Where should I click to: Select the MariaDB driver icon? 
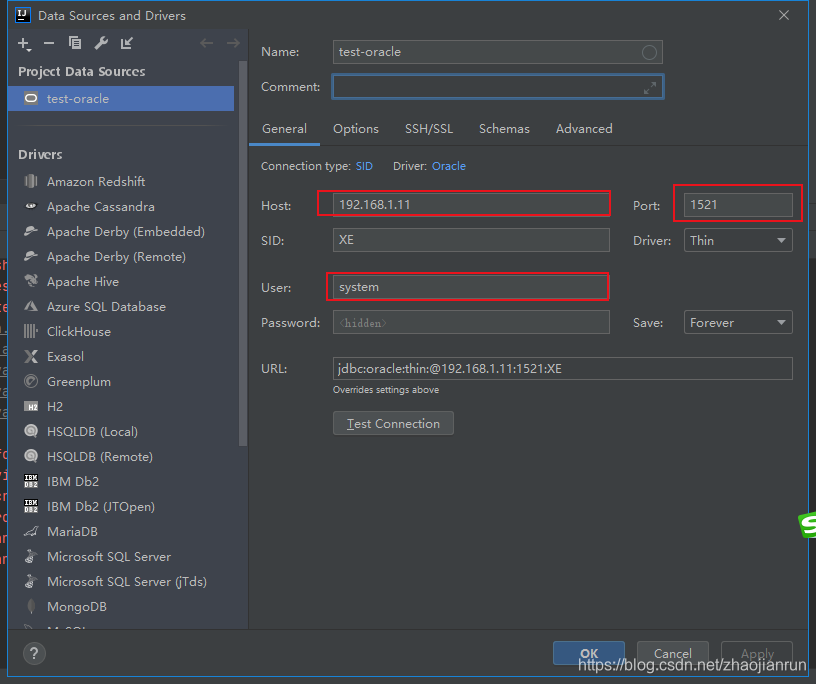click(x=30, y=531)
